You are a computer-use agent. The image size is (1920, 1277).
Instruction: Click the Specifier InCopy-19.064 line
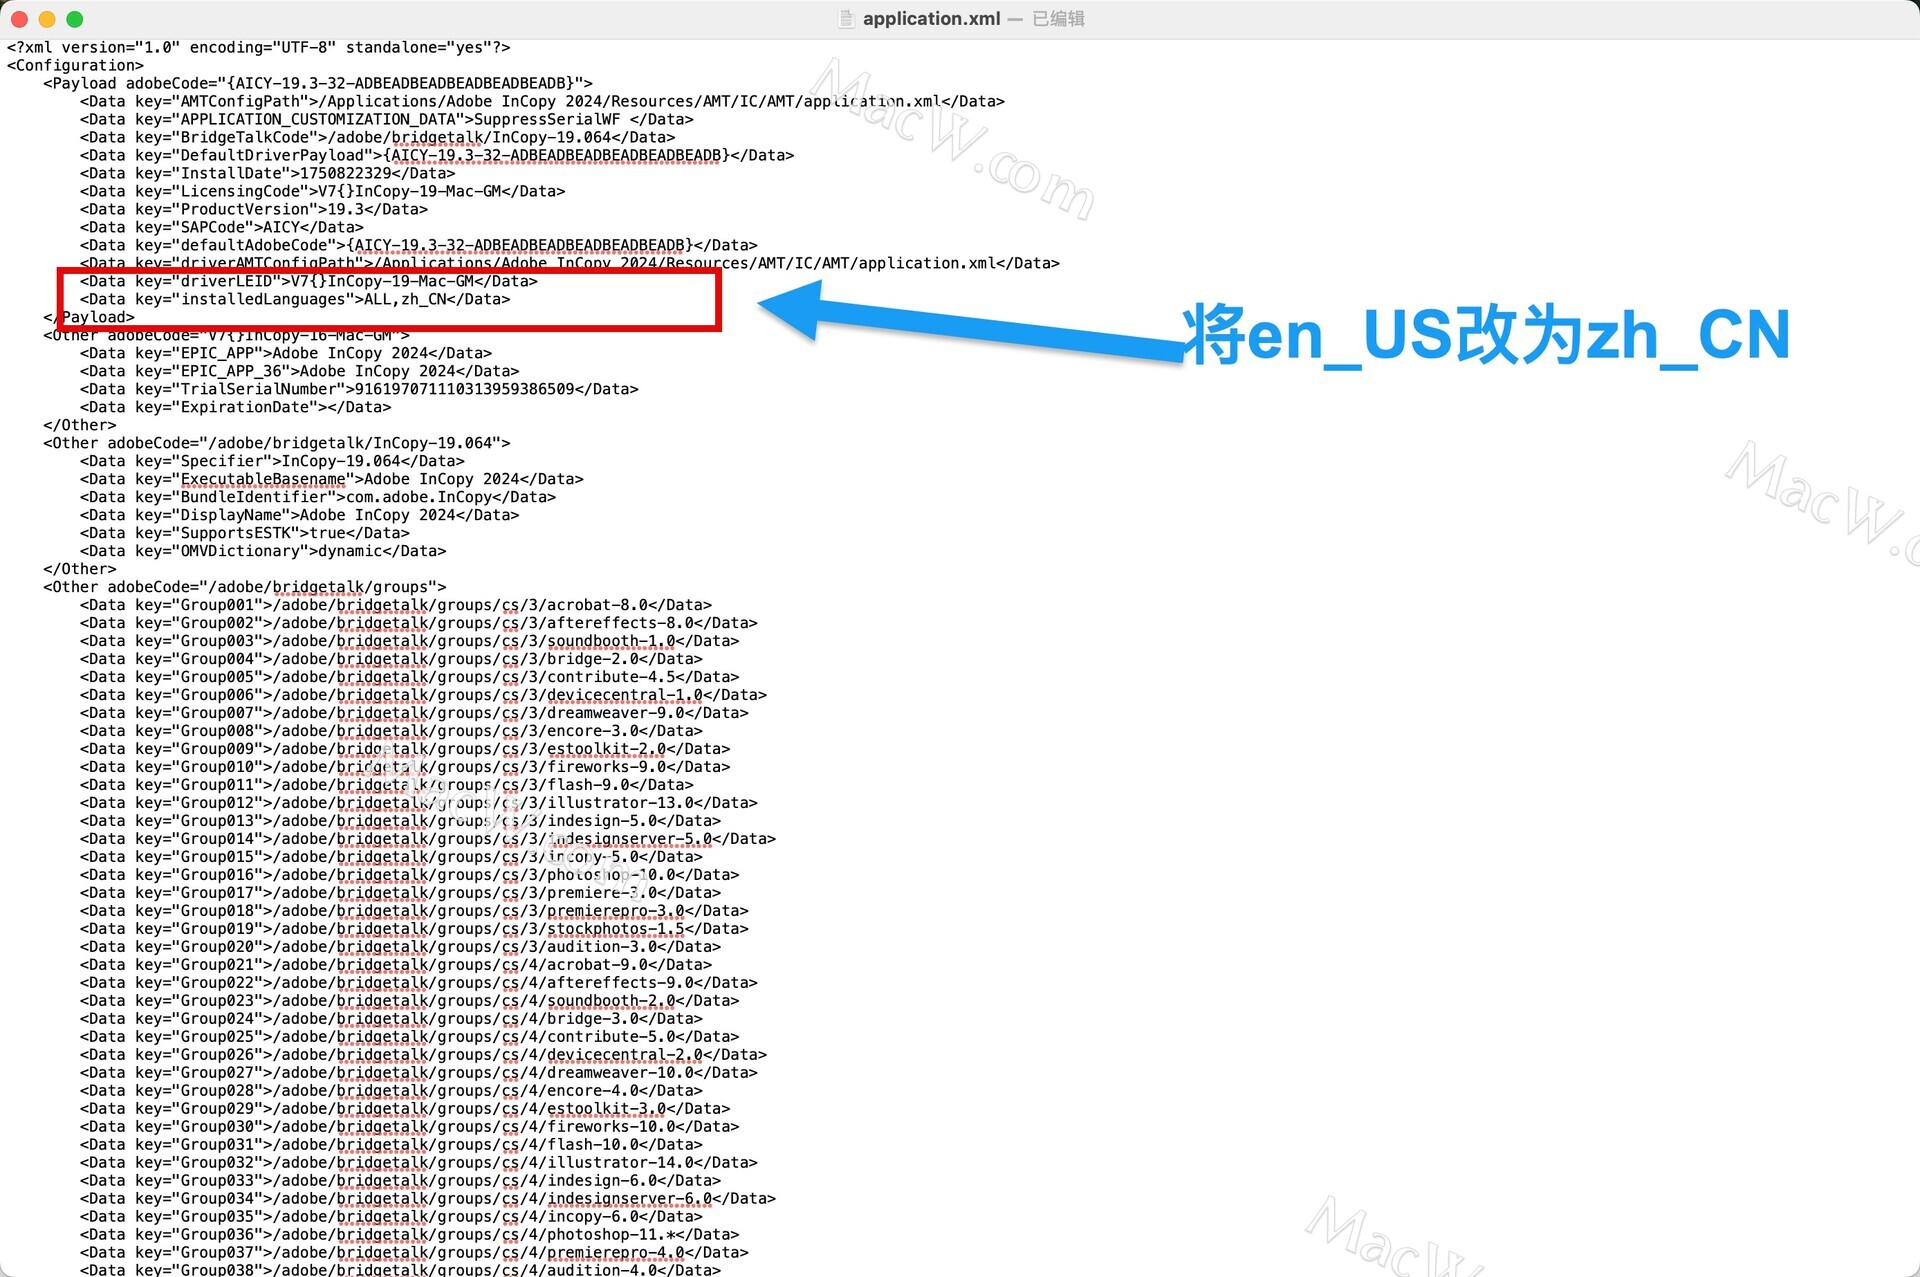[x=272, y=461]
